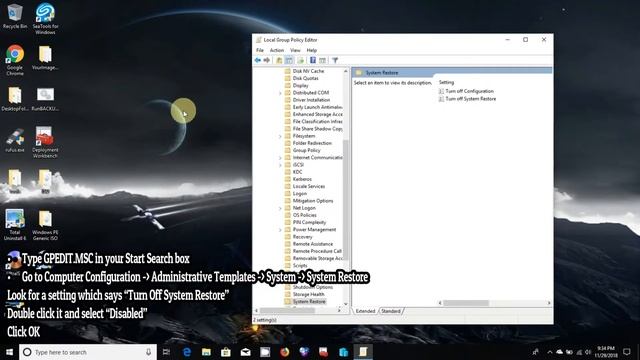Image resolution: width=640 pixels, height=360 pixels.
Task: Click the Windows Start button
Action: [x=9, y=352]
